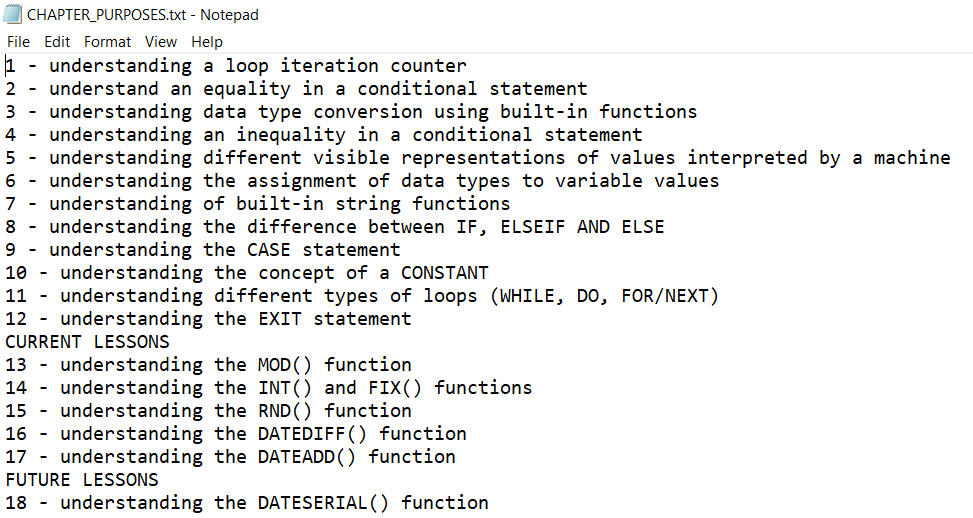Click the CHAPTER_PURPOSES.txt window title text
The height and width of the screenshot is (518, 973).
pos(142,15)
